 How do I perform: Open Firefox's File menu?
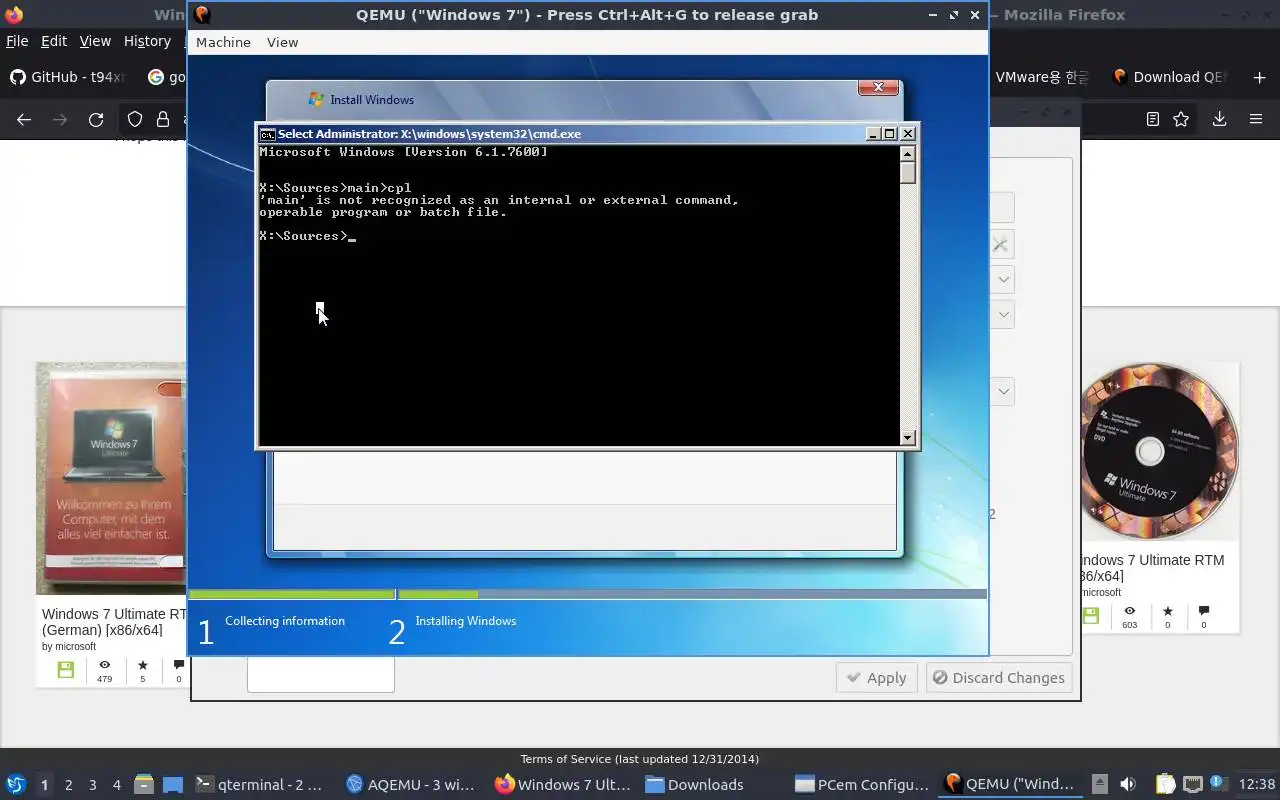coord(17,41)
